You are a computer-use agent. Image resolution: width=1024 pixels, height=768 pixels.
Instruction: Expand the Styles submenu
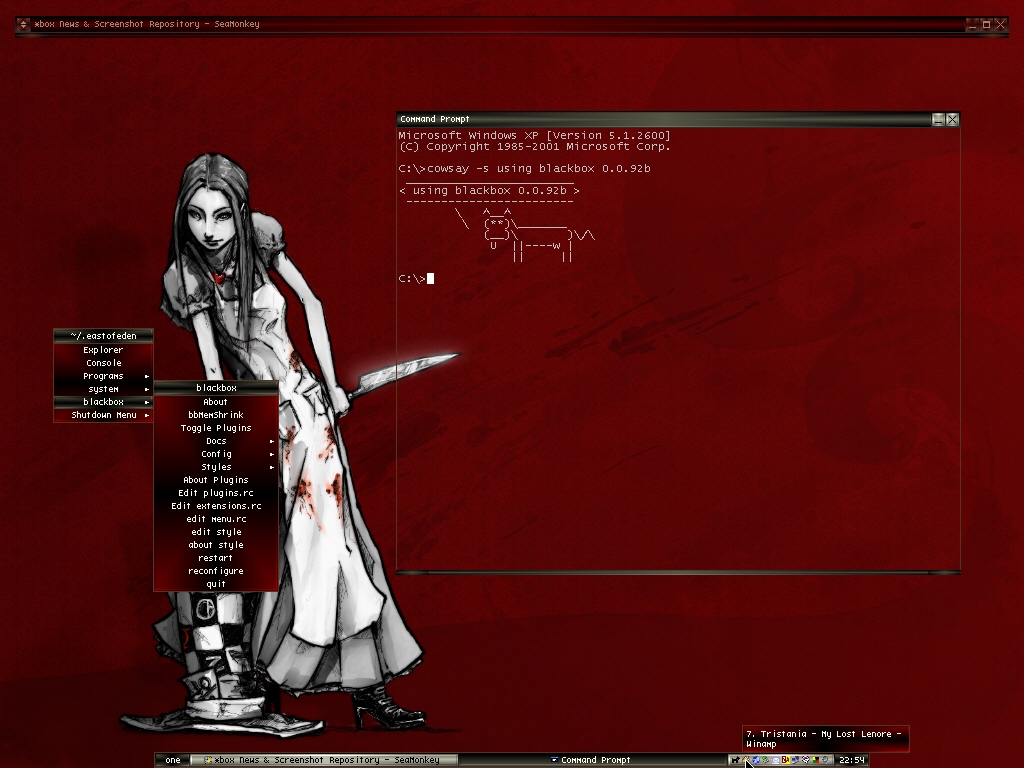(216, 468)
